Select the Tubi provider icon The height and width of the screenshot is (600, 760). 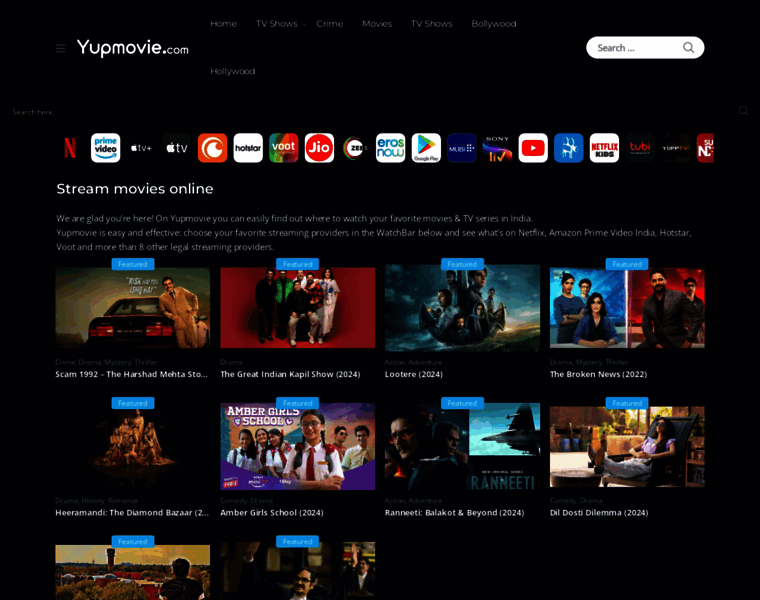coord(640,148)
